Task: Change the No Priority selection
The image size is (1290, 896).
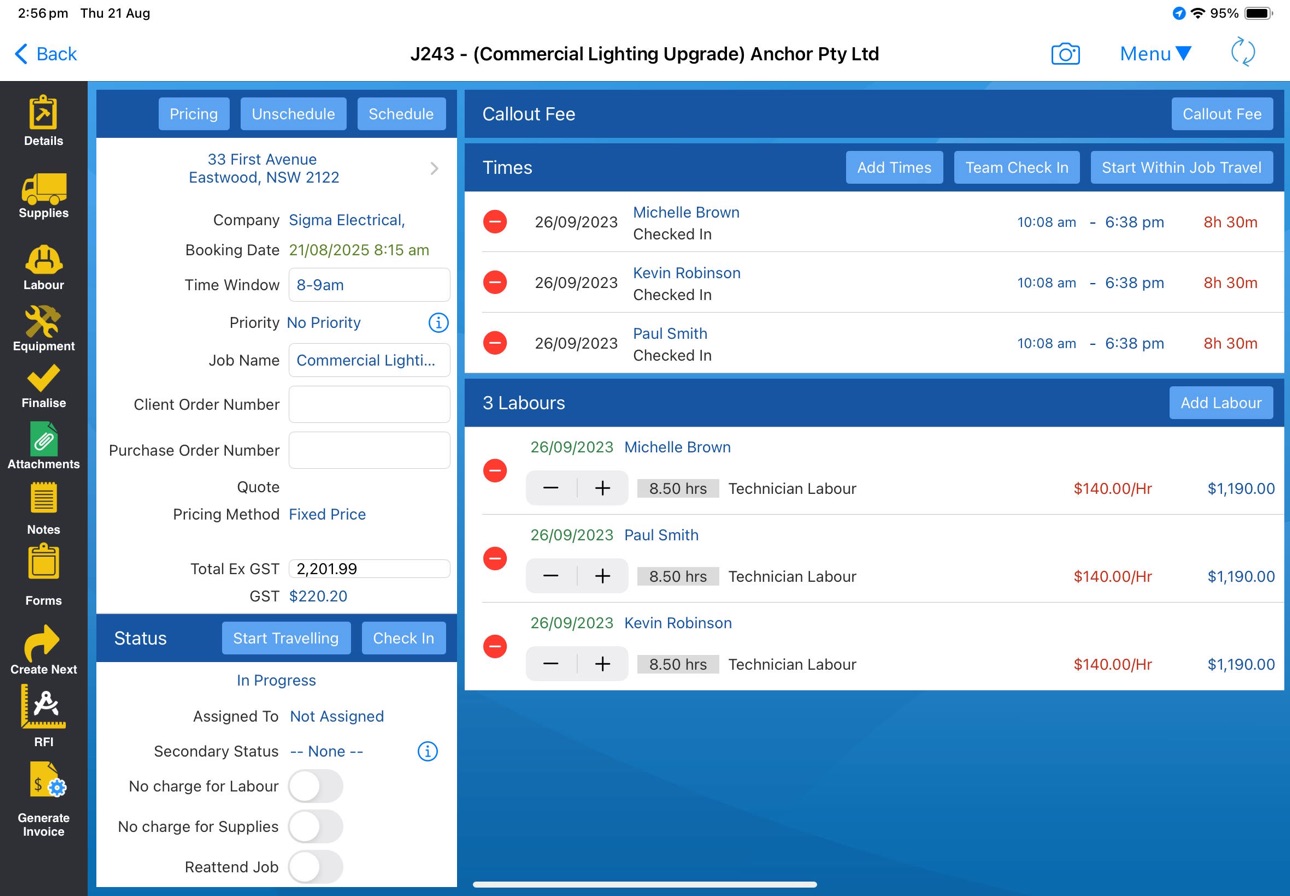Action: [x=324, y=323]
